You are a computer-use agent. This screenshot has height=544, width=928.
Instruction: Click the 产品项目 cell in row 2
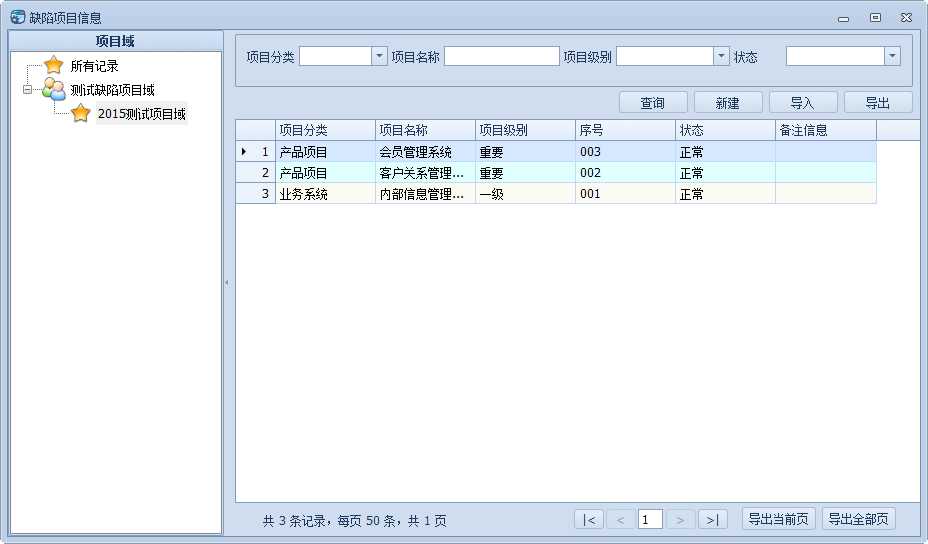(x=326, y=173)
